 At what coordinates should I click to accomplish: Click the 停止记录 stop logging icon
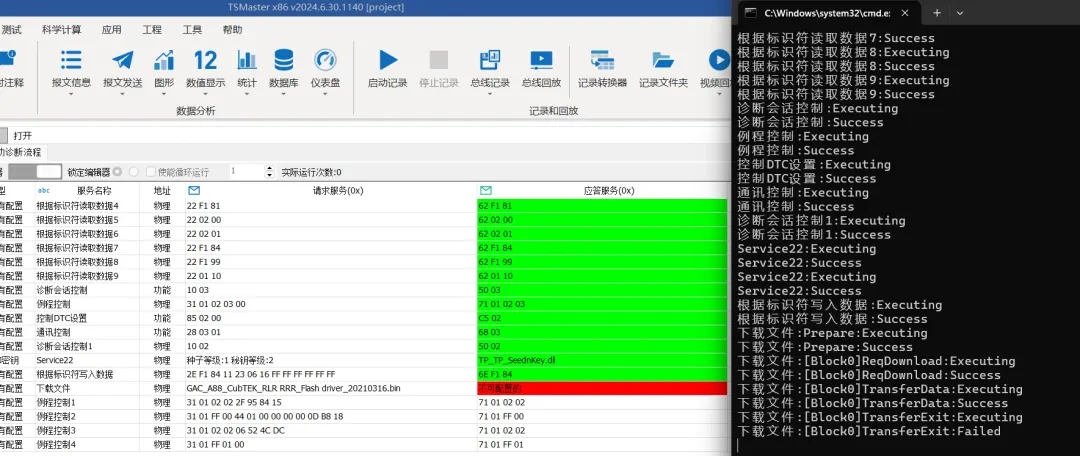click(x=439, y=61)
